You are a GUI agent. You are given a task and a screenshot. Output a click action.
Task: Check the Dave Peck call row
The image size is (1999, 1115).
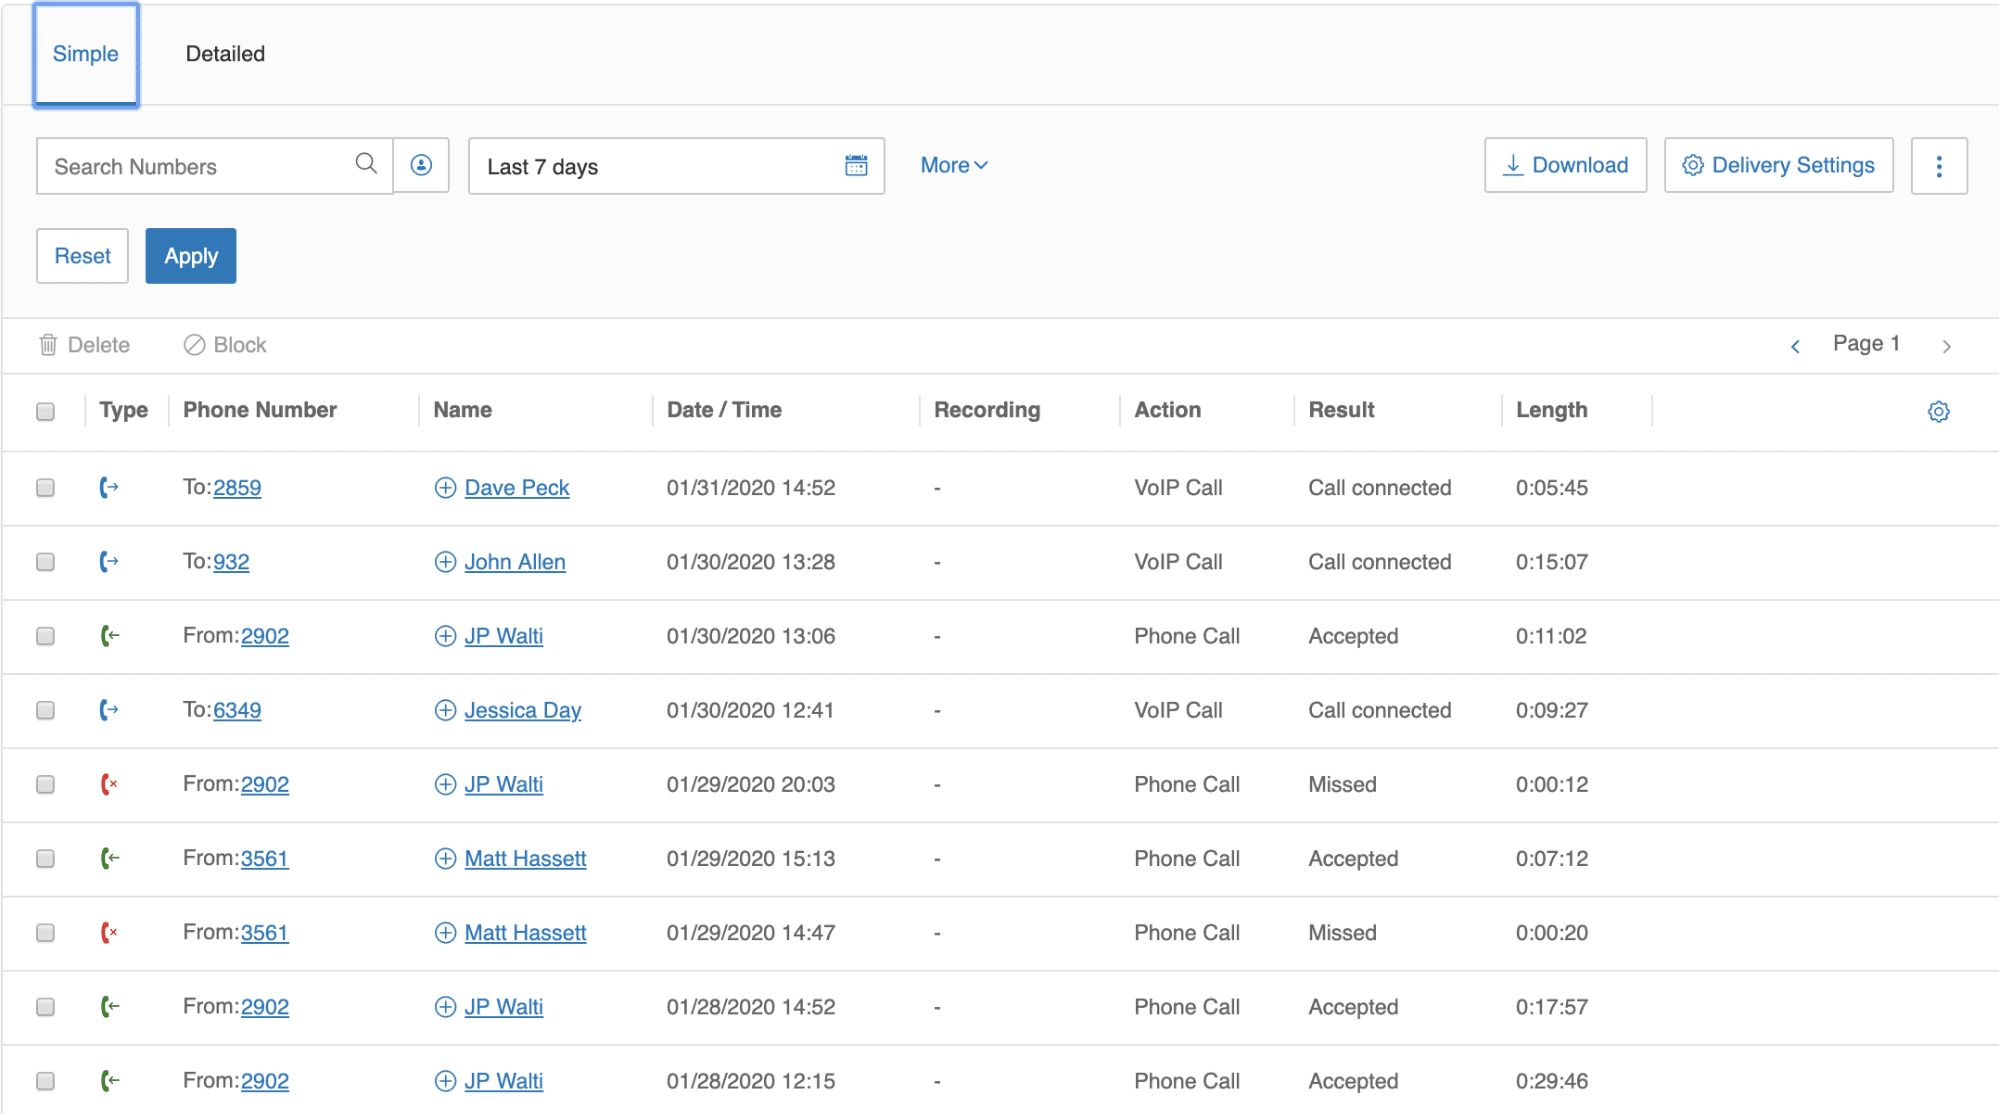[45, 488]
